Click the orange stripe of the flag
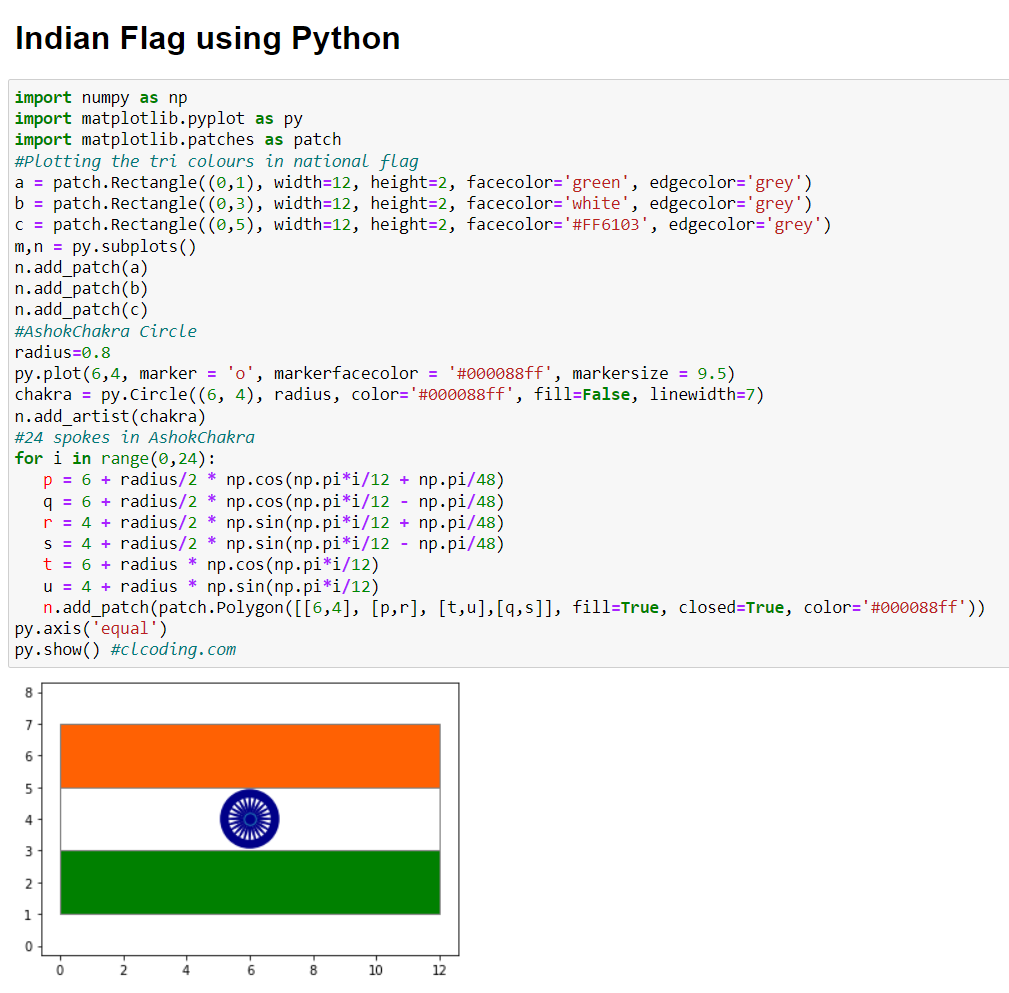The image size is (1009, 993). pyautogui.click(x=249, y=755)
